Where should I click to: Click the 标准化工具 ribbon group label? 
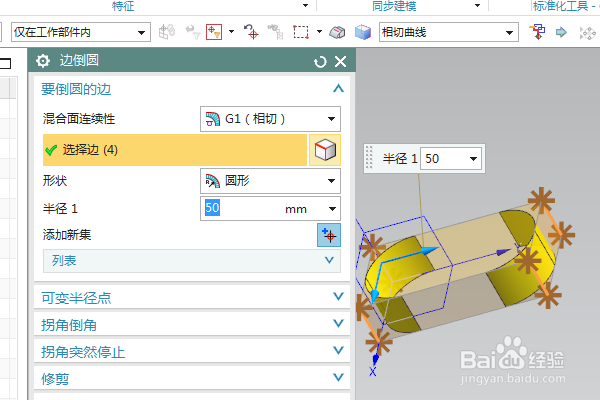(561, 6)
